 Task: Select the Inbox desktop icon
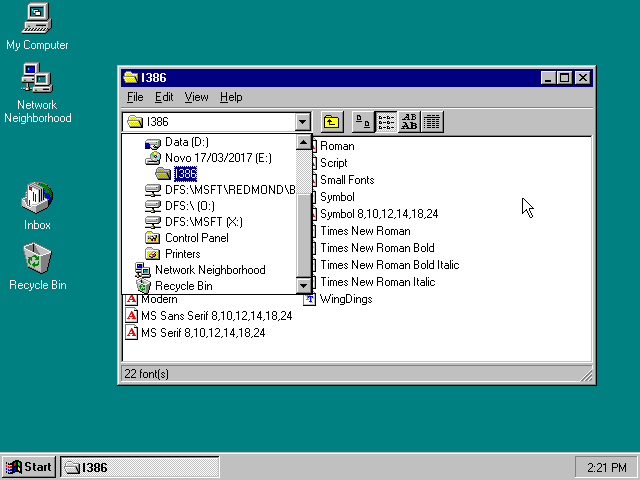[37, 205]
